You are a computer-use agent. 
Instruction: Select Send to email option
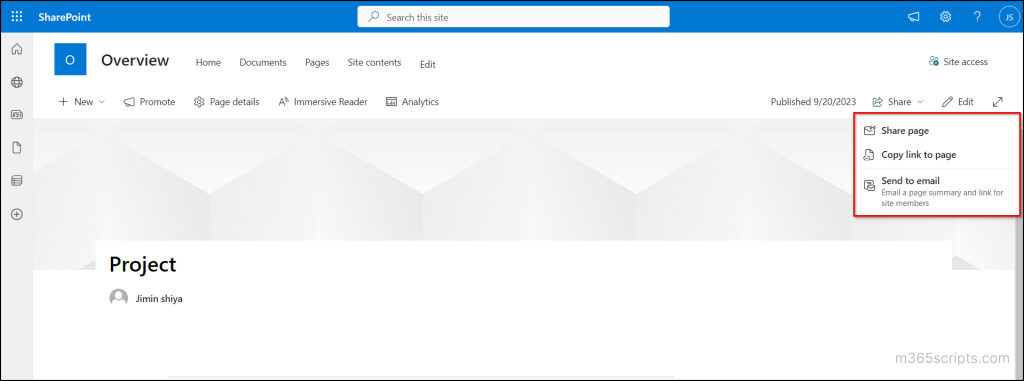(x=937, y=191)
